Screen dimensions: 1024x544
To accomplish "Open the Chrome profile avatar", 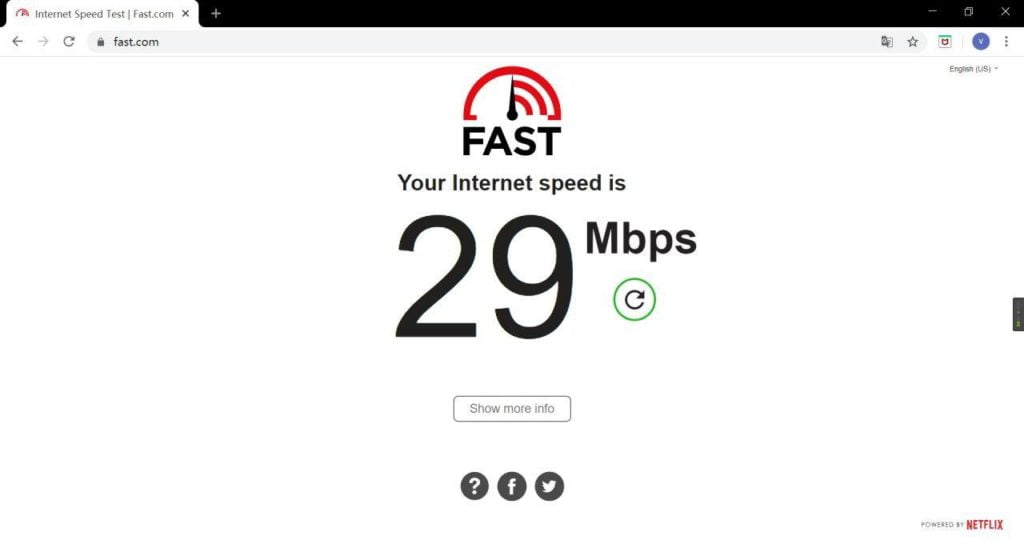I will 980,42.
